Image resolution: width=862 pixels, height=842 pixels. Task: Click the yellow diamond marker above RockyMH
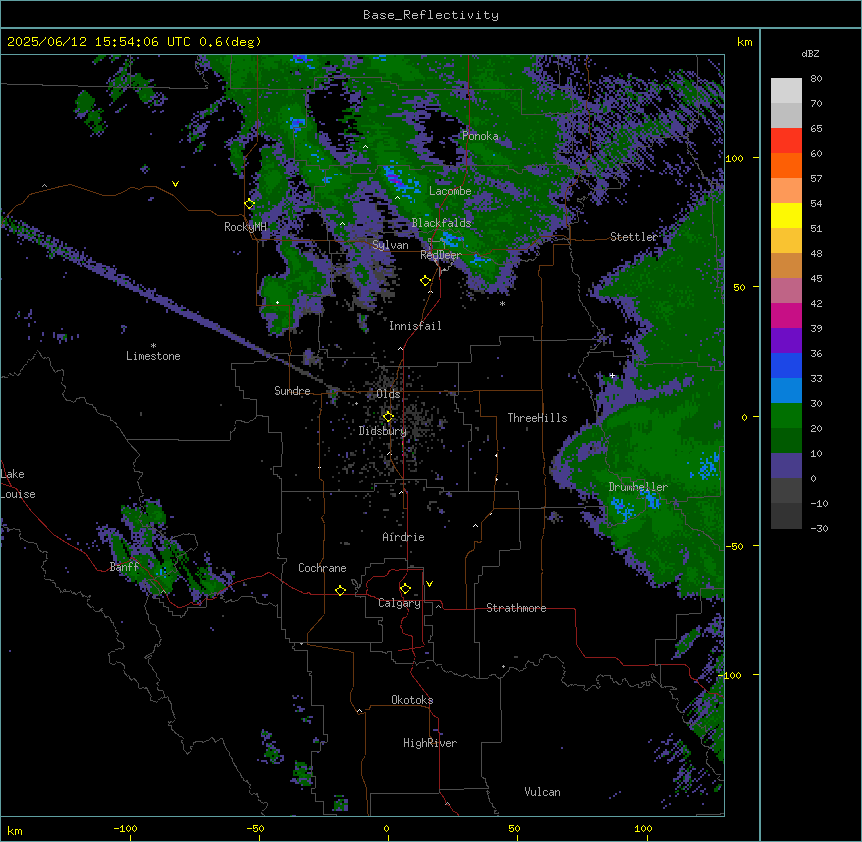250,204
